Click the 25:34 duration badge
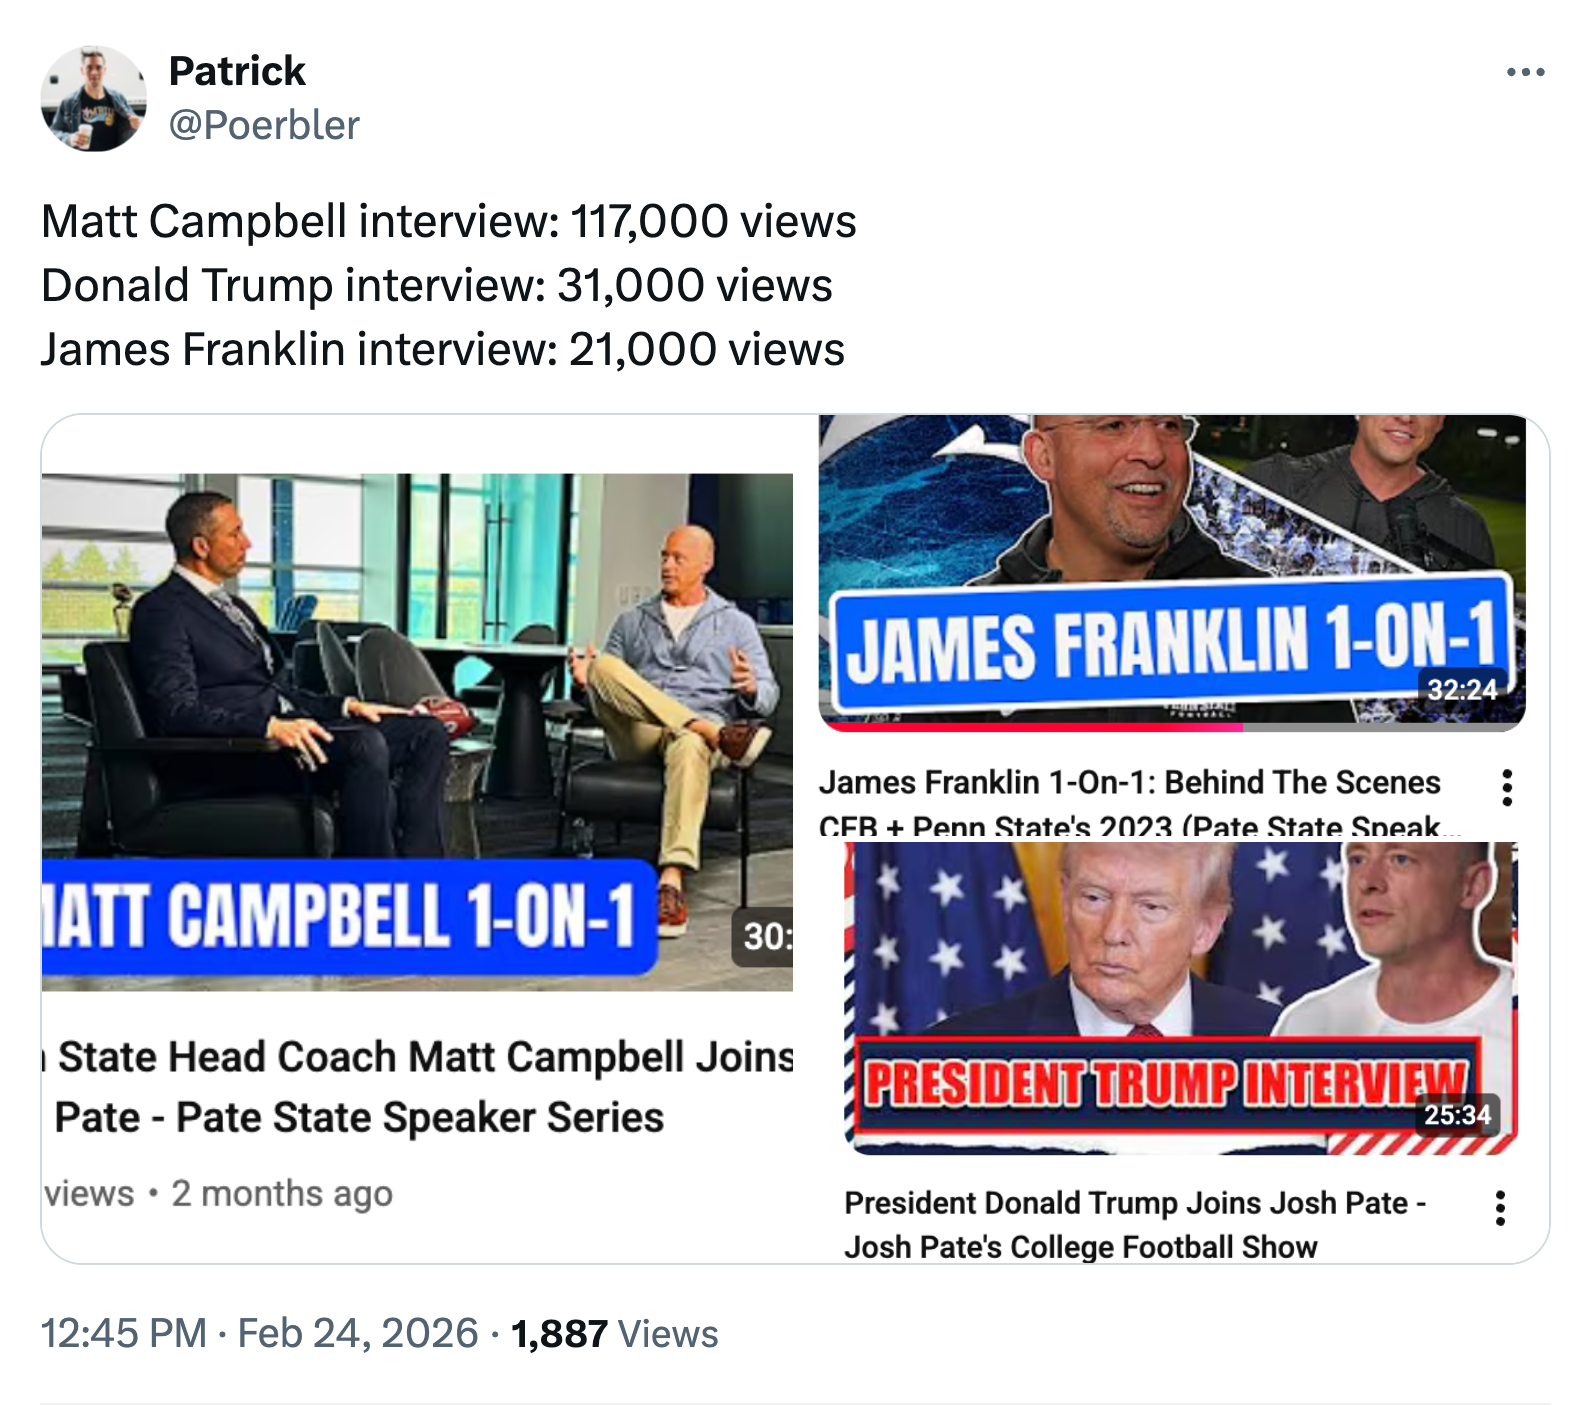The height and width of the screenshot is (1406, 1592). click(x=1457, y=1114)
